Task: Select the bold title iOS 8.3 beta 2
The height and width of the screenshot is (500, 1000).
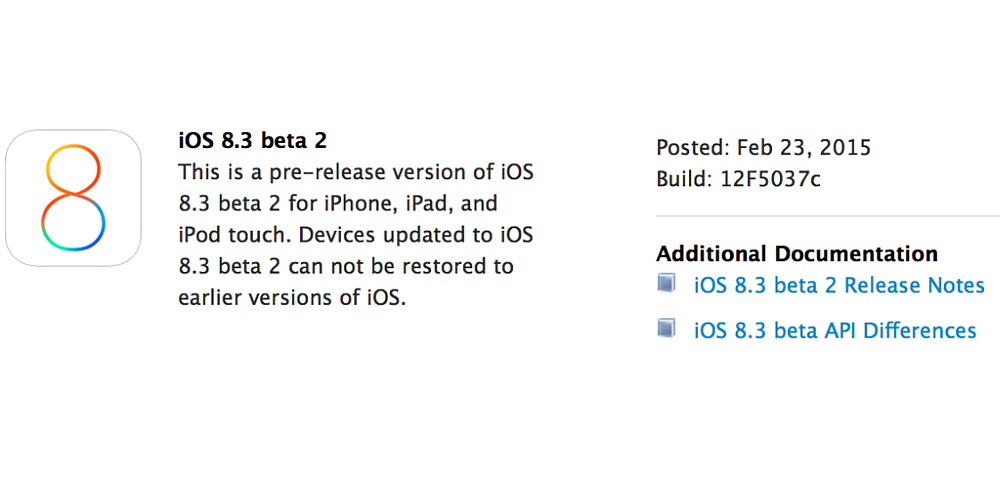Action: click(253, 141)
